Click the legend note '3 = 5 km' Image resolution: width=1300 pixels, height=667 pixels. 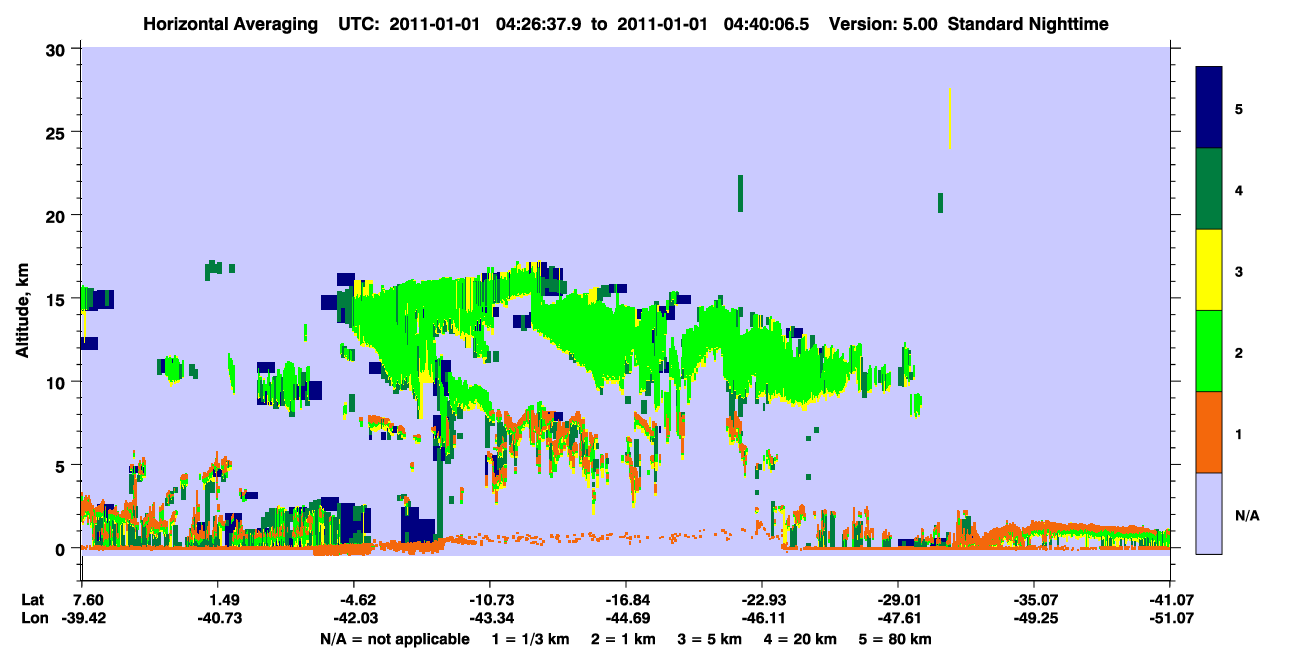[x=709, y=639]
